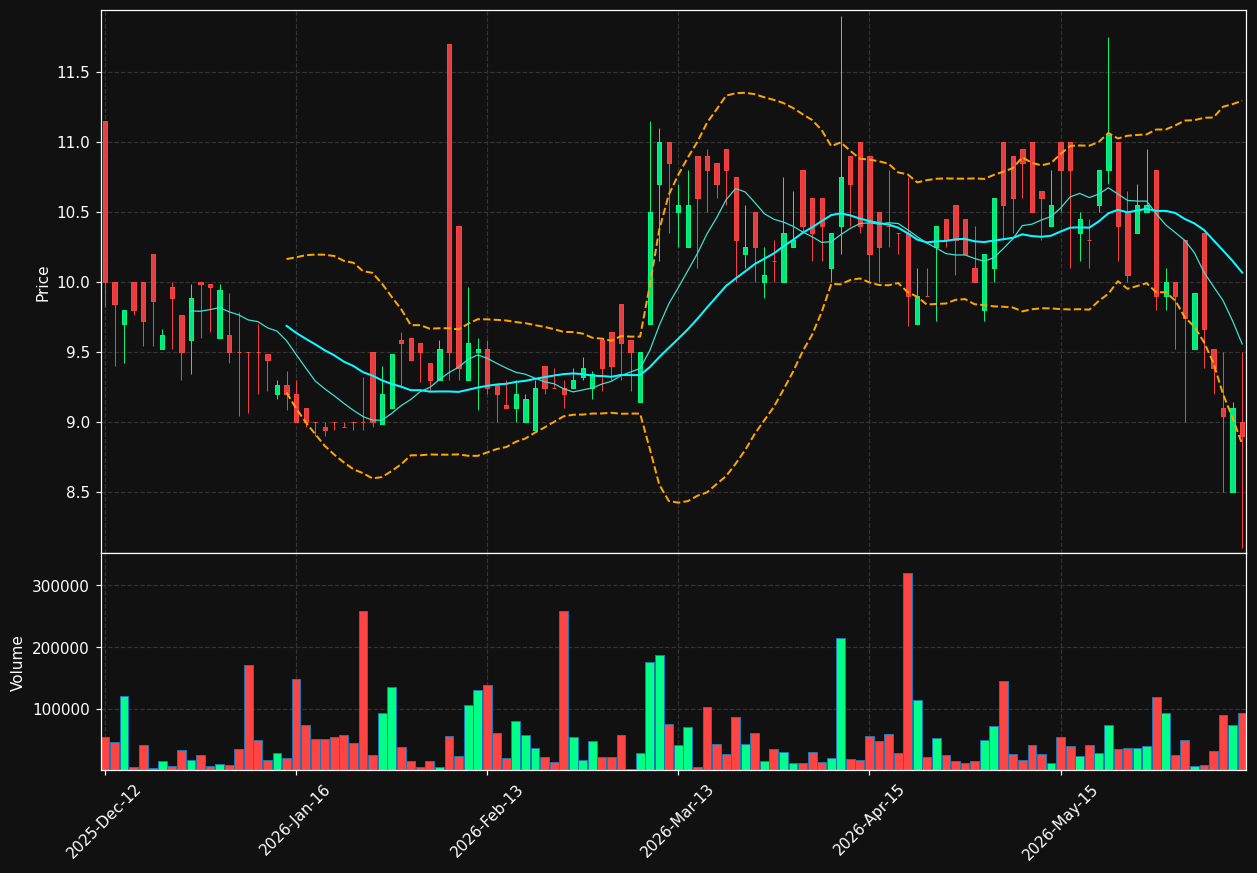Click the 100000 volume axis value
1257x873 pixels.
[62, 710]
